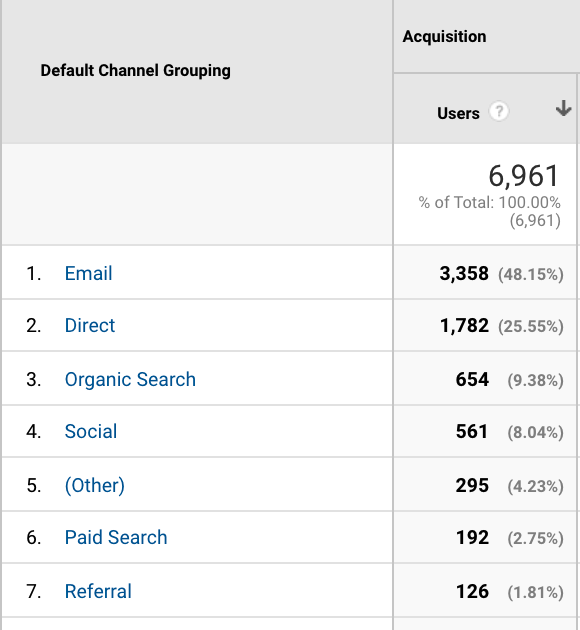Image resolution: width=580 pixels, height=630 pixels.
Task: Select the Social percentage (8.04%)
Action: [535, 432]
